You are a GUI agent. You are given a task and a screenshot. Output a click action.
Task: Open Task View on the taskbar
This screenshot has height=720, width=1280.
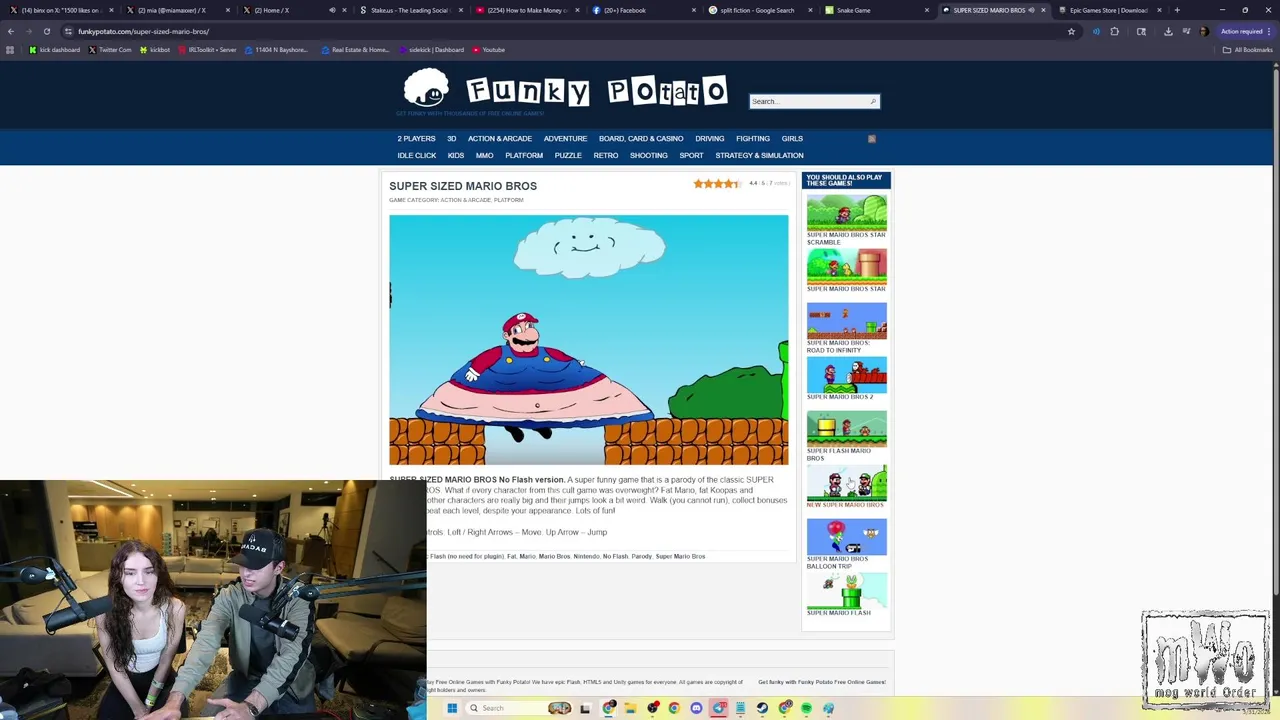(x=585, y=708)
